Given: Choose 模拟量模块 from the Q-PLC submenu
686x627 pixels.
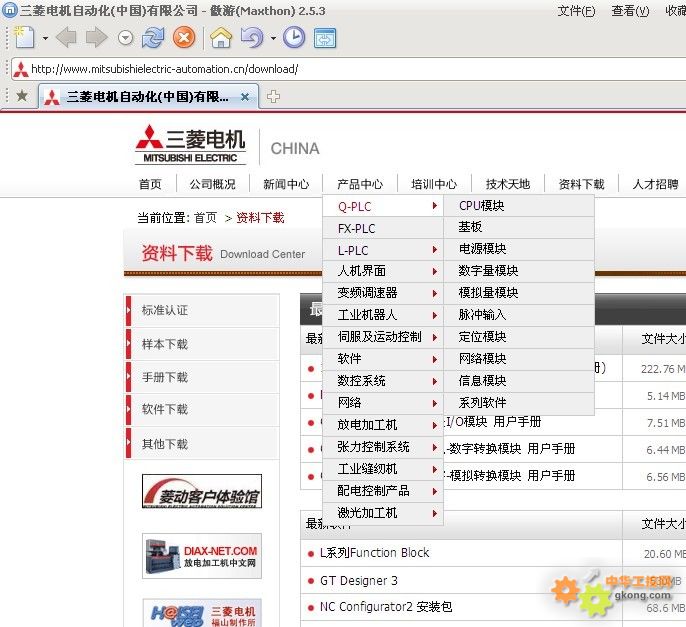Looking at the screenshot, I should pos(519,293).
